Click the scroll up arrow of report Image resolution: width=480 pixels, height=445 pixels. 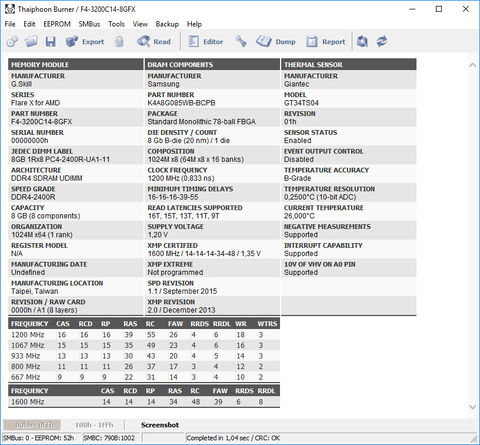pos(472,65)
